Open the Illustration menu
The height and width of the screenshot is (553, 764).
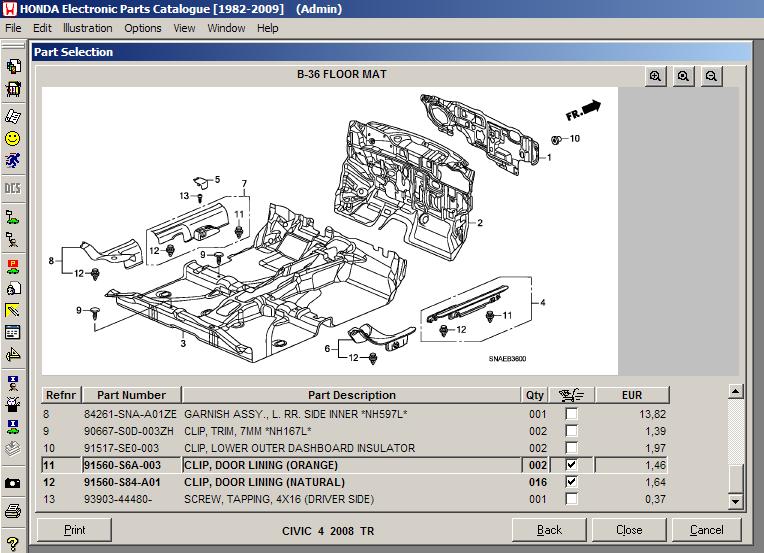tap(88, 28)
